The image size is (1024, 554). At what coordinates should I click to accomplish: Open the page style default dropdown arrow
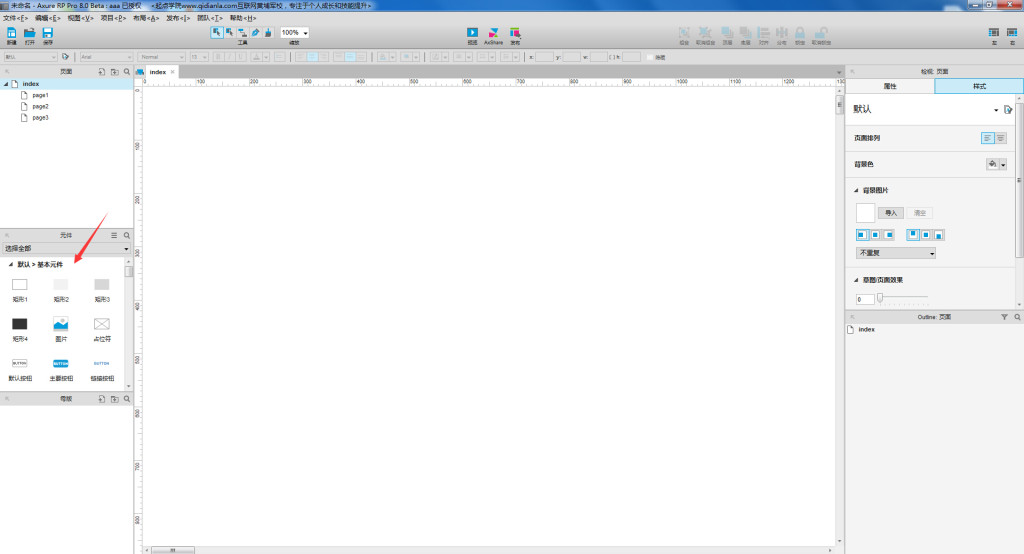[996, 110]
